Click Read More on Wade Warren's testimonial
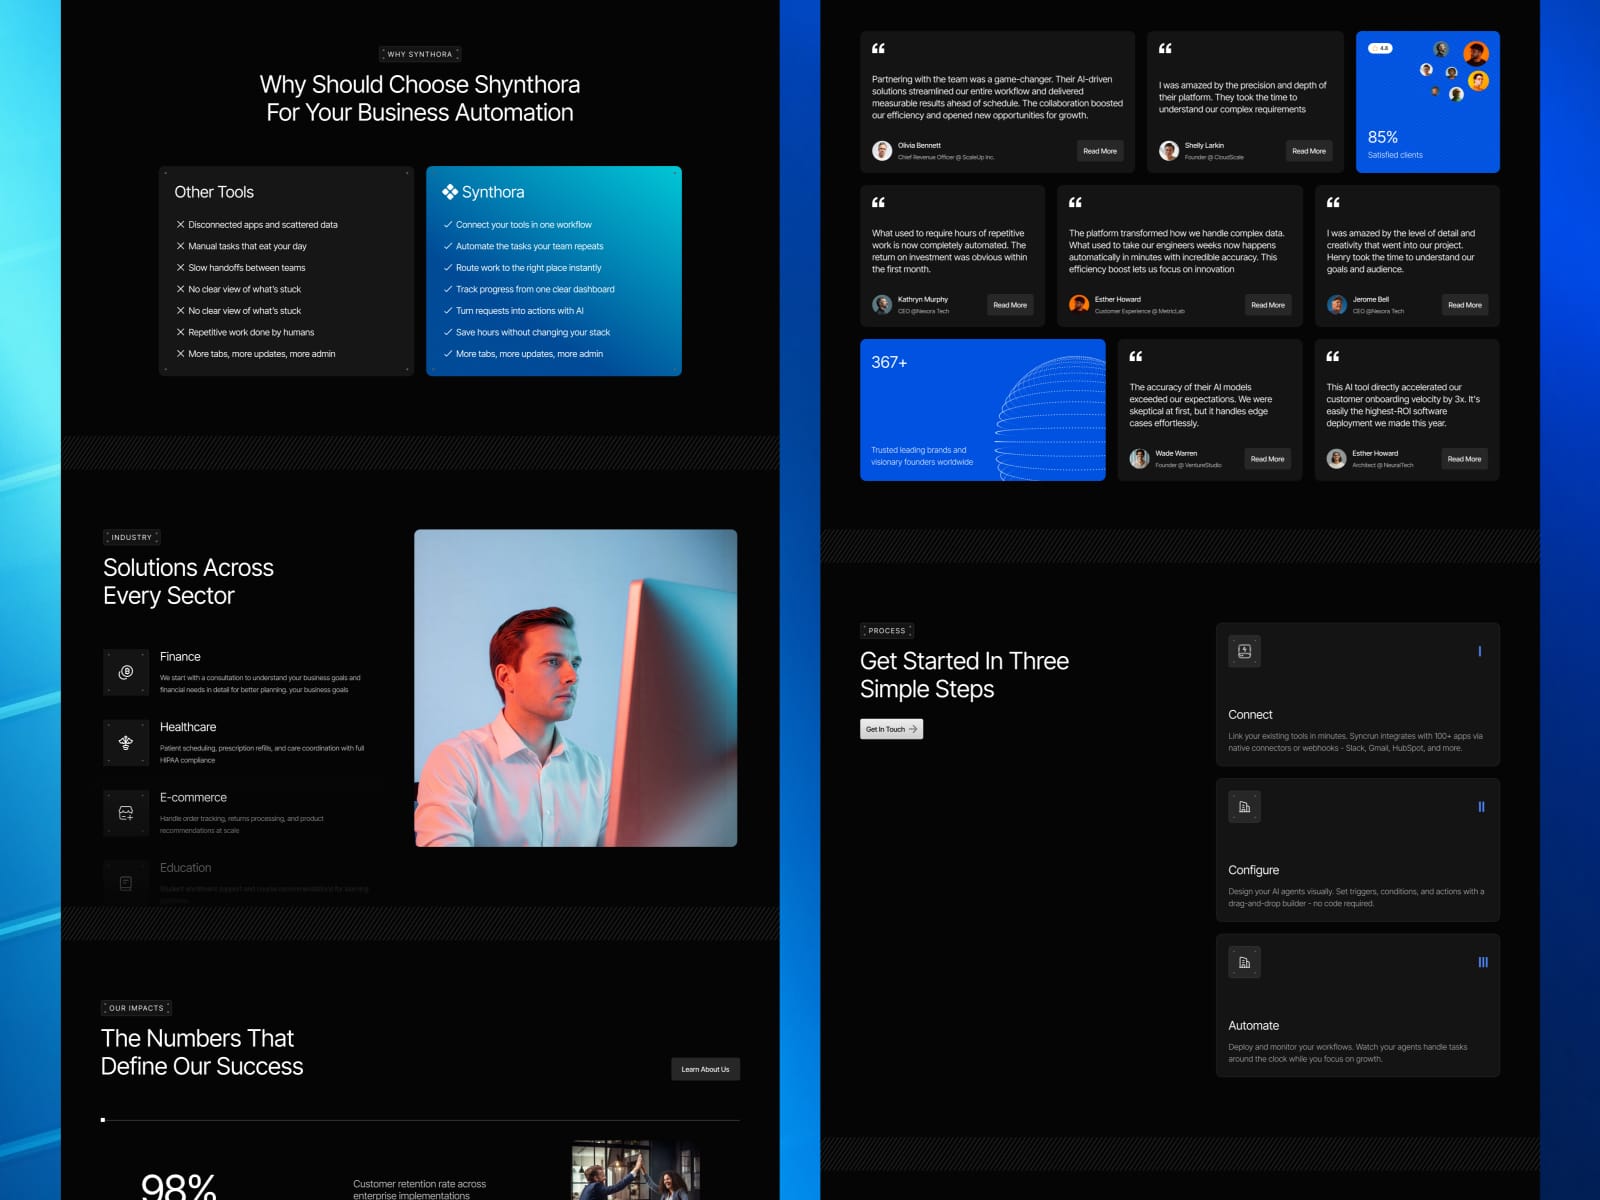Screen dimensions: 1600x1200 (1267, 459)
